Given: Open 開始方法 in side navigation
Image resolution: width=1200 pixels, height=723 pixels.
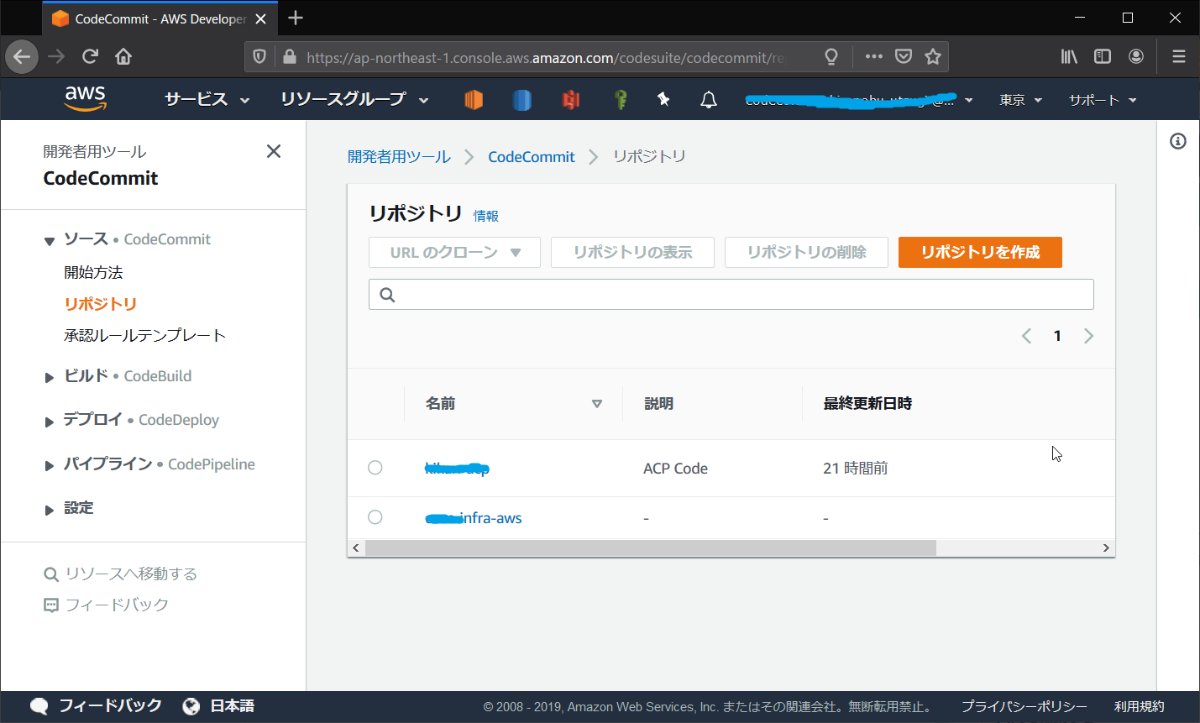Looking at the screenshot, I should coord(93,272).
